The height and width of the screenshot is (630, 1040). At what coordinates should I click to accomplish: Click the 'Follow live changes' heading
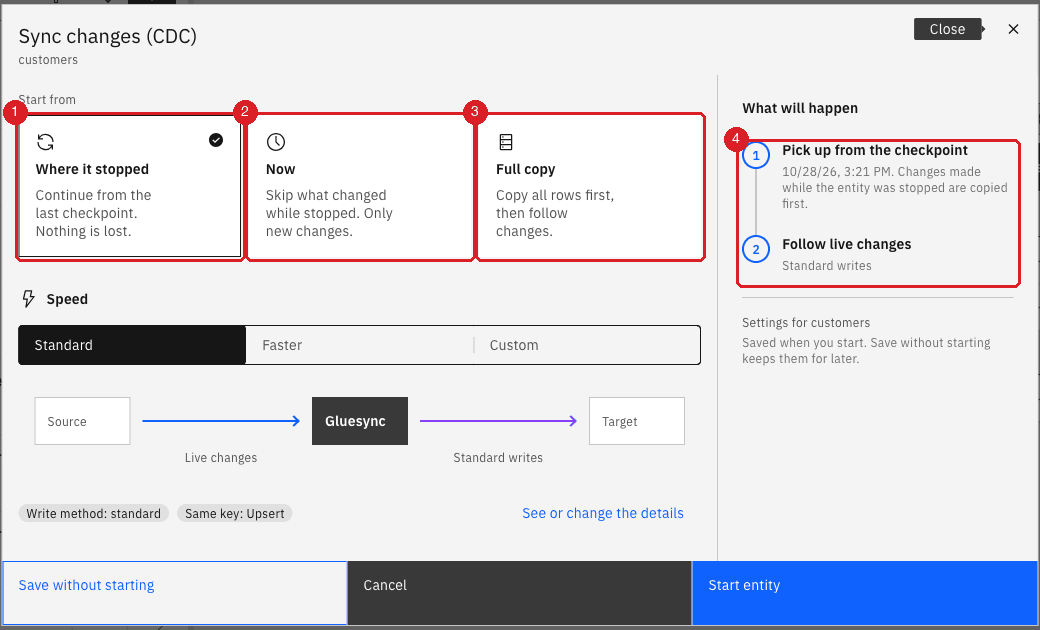[x=846, y=245]
